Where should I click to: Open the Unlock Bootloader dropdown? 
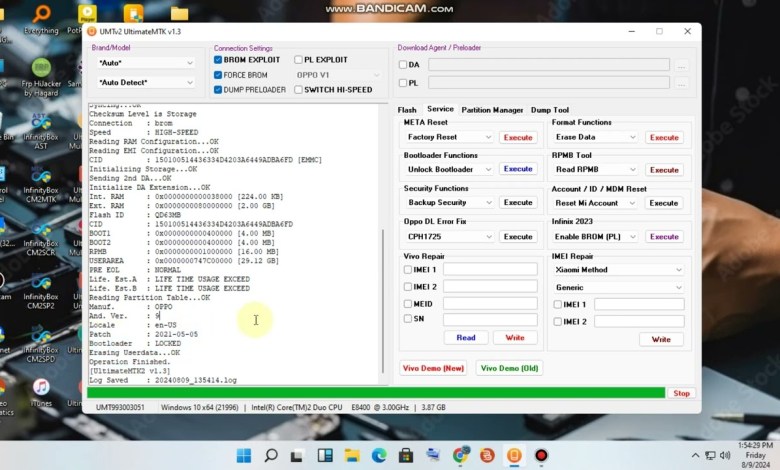click(x=449, y=170)
